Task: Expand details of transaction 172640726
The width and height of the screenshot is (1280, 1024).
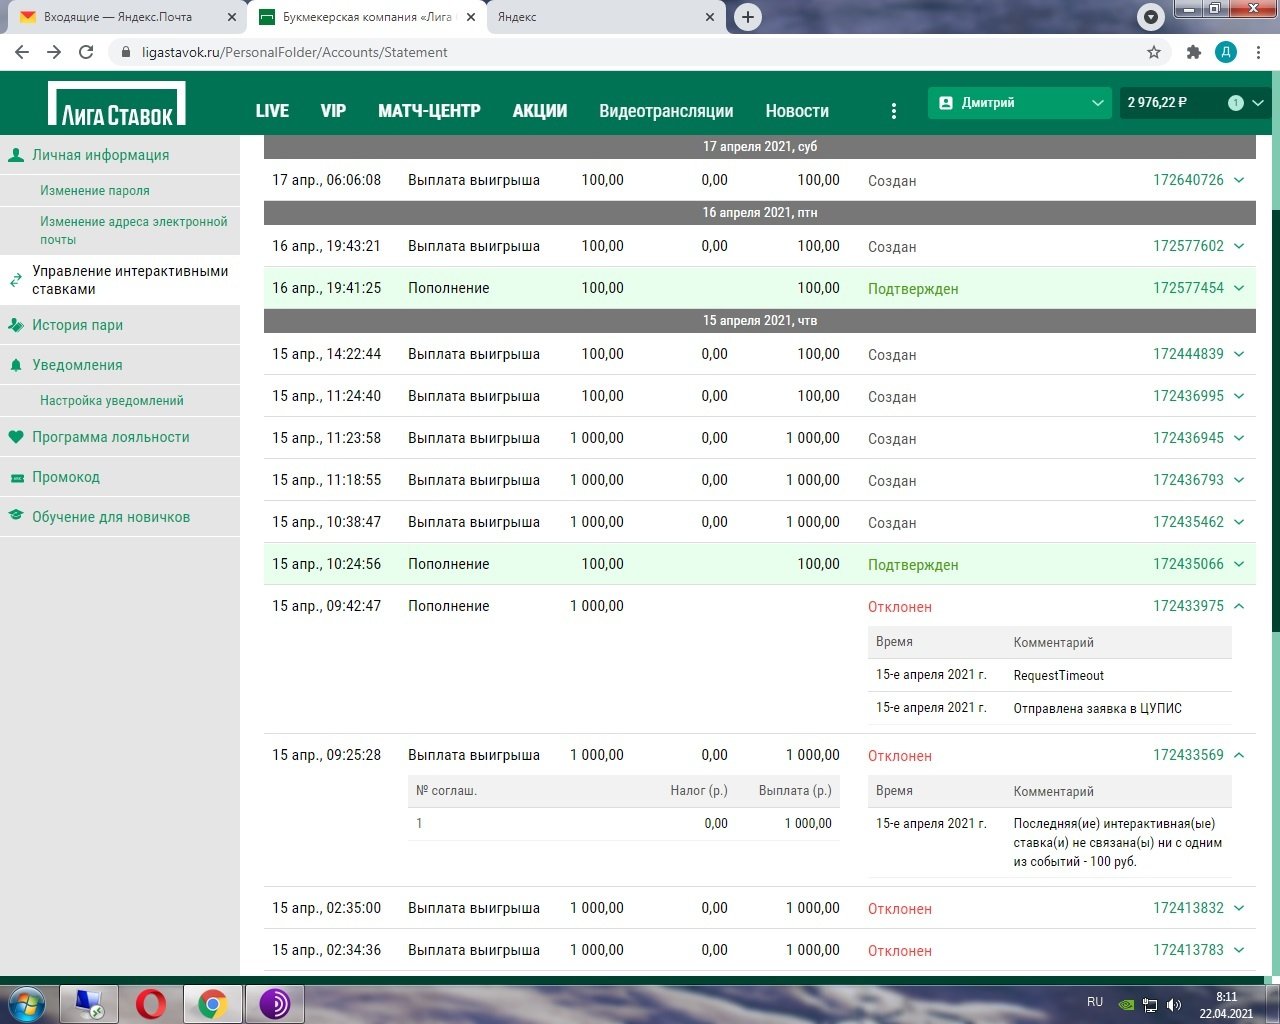Action: click(x=1239, y=180)
